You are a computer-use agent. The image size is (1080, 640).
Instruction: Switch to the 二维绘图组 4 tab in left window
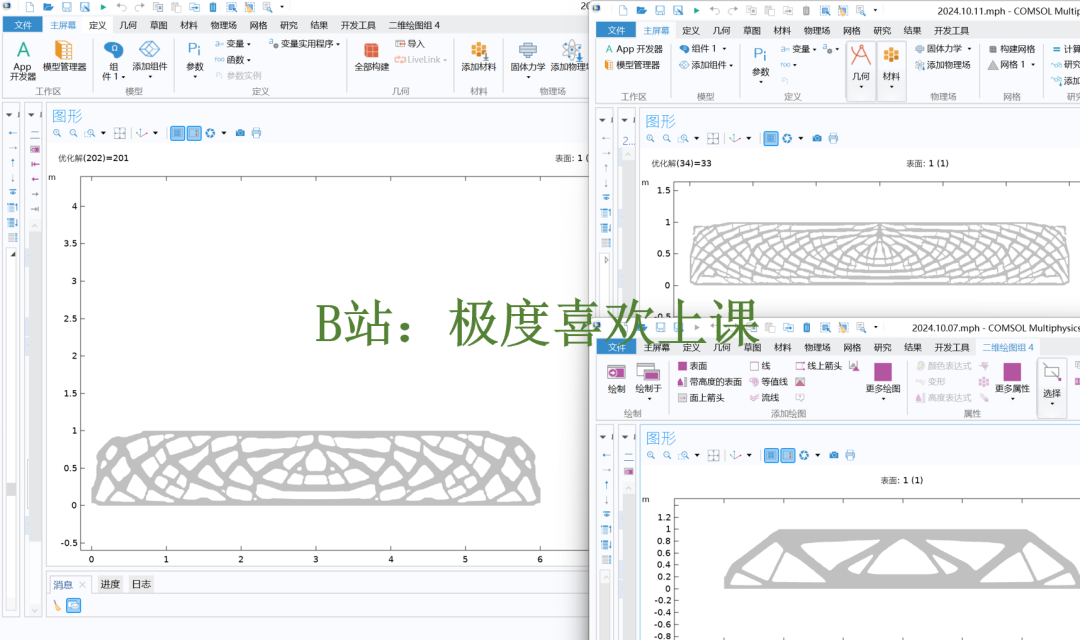(x=414, y=25)
